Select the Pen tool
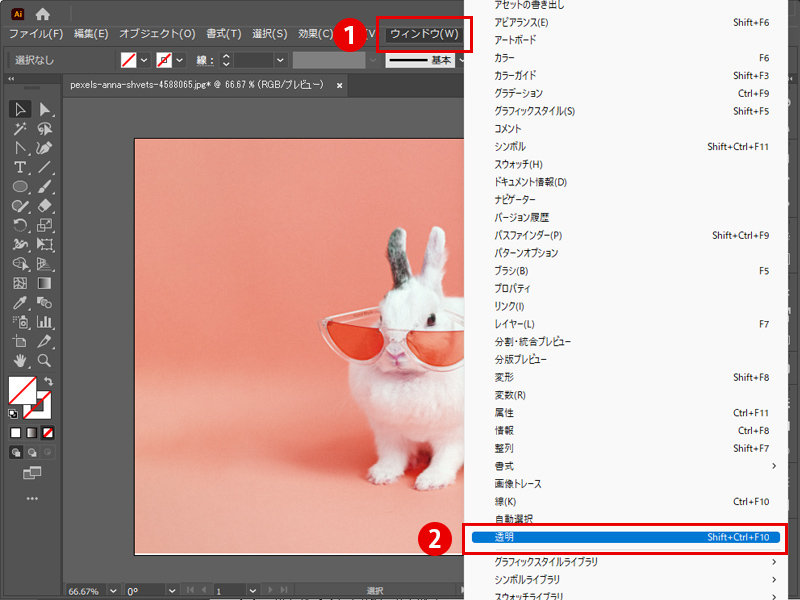This screenshot has width=800, height=600. (18, 145)
